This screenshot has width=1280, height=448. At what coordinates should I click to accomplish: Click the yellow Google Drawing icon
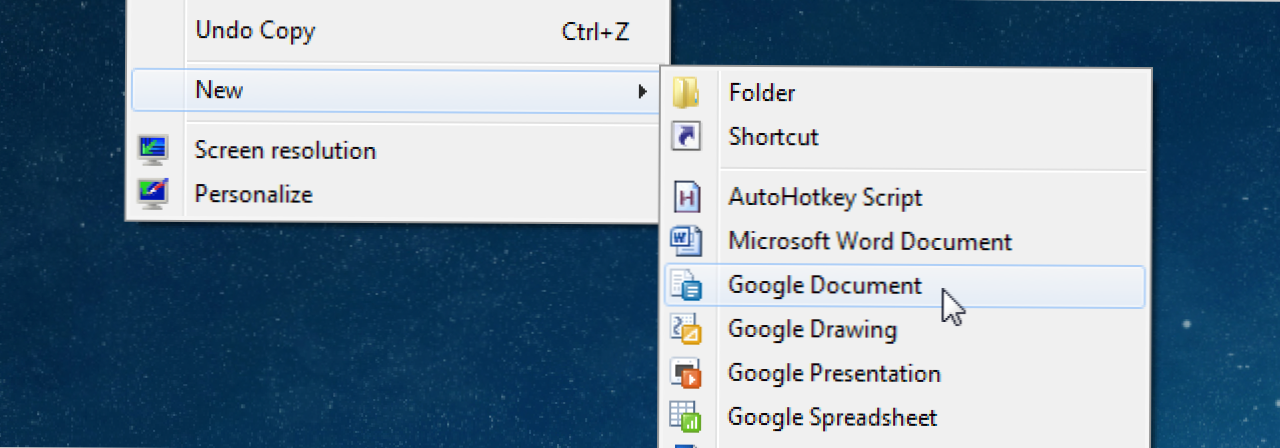click(686, 329)
